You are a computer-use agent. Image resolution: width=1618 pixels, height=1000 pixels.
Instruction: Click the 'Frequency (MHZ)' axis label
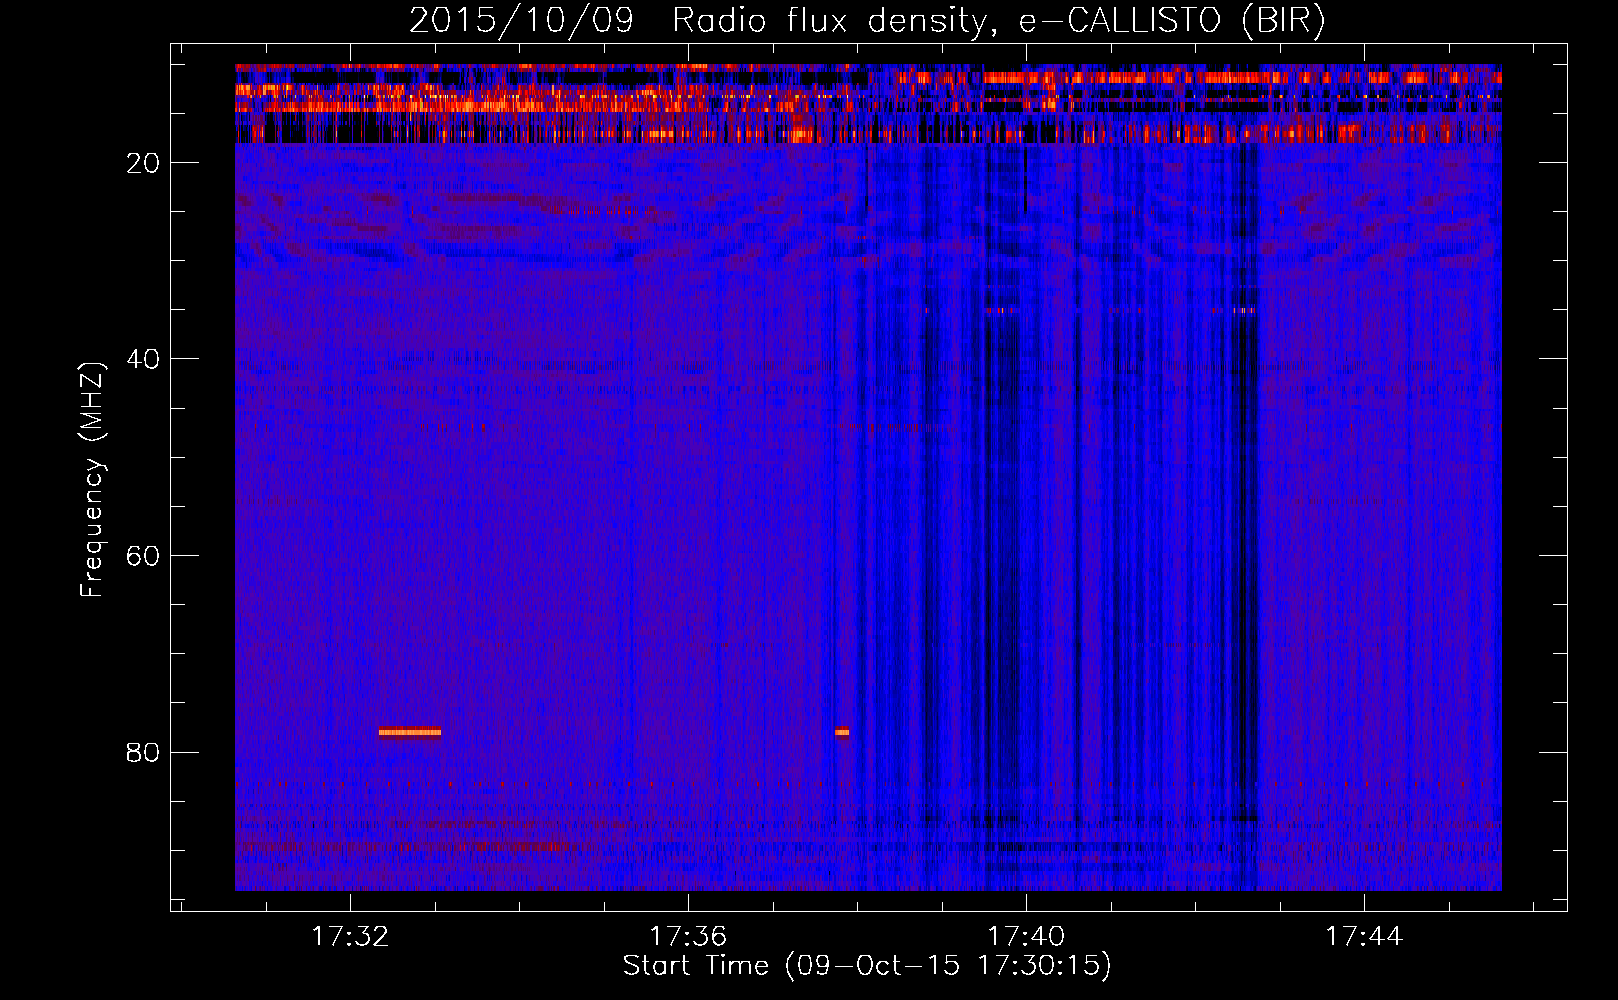click(92, 479)
